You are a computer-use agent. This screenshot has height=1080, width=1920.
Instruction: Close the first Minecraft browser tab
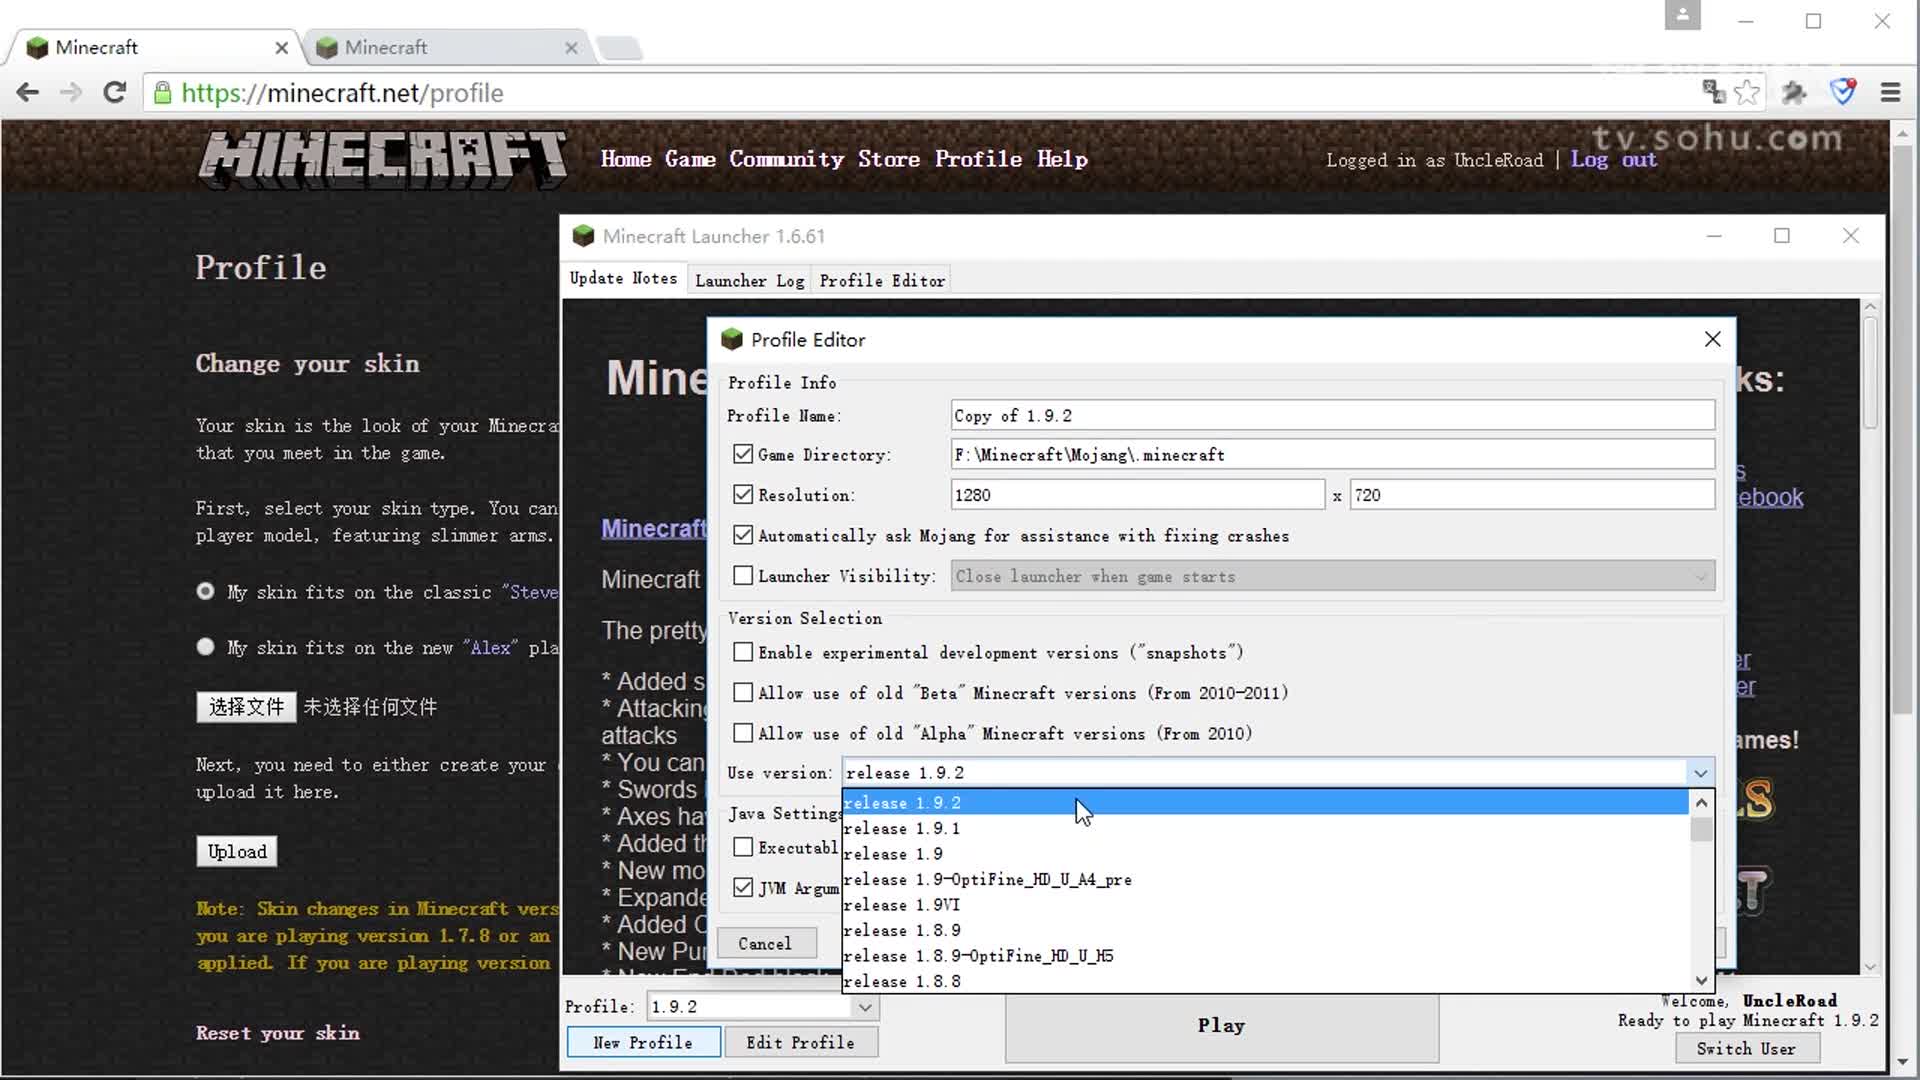[x=281, y=47]
